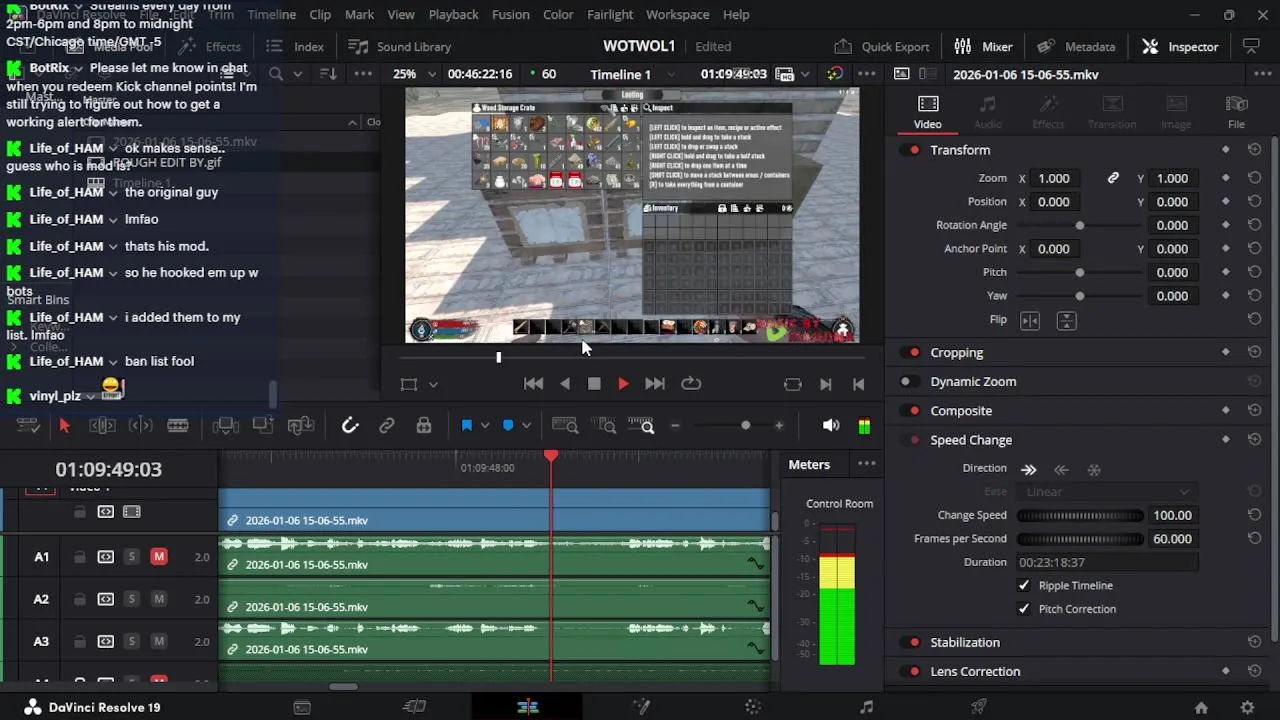Open the Metadata panel
The height and width of the screenshot is (720, 1280).
1076,47
